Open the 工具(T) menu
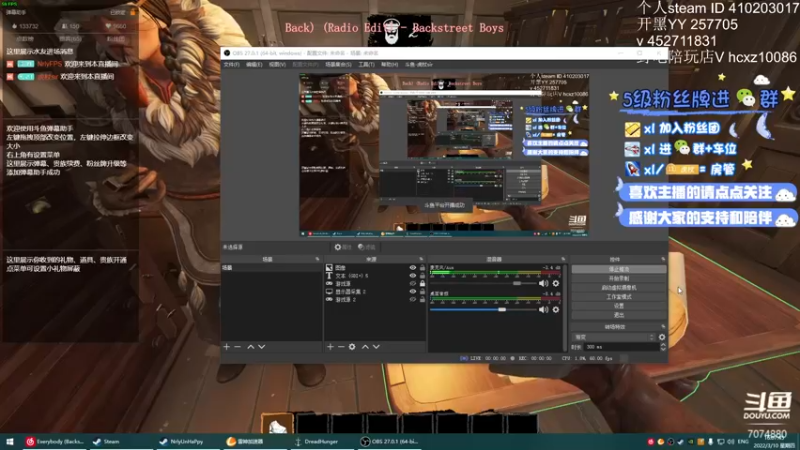800x450 pixels. pyautogui.click(x=366, y=65)
